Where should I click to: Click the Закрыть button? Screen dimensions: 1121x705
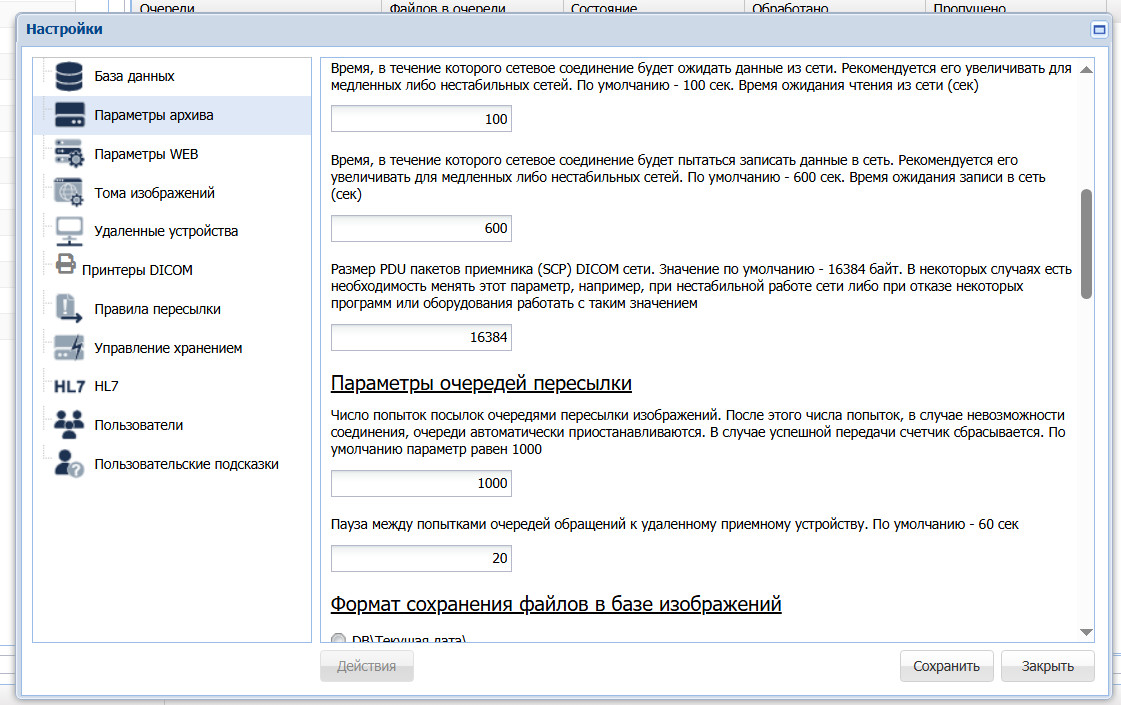pyautogui.click(x=1047, y=666)
